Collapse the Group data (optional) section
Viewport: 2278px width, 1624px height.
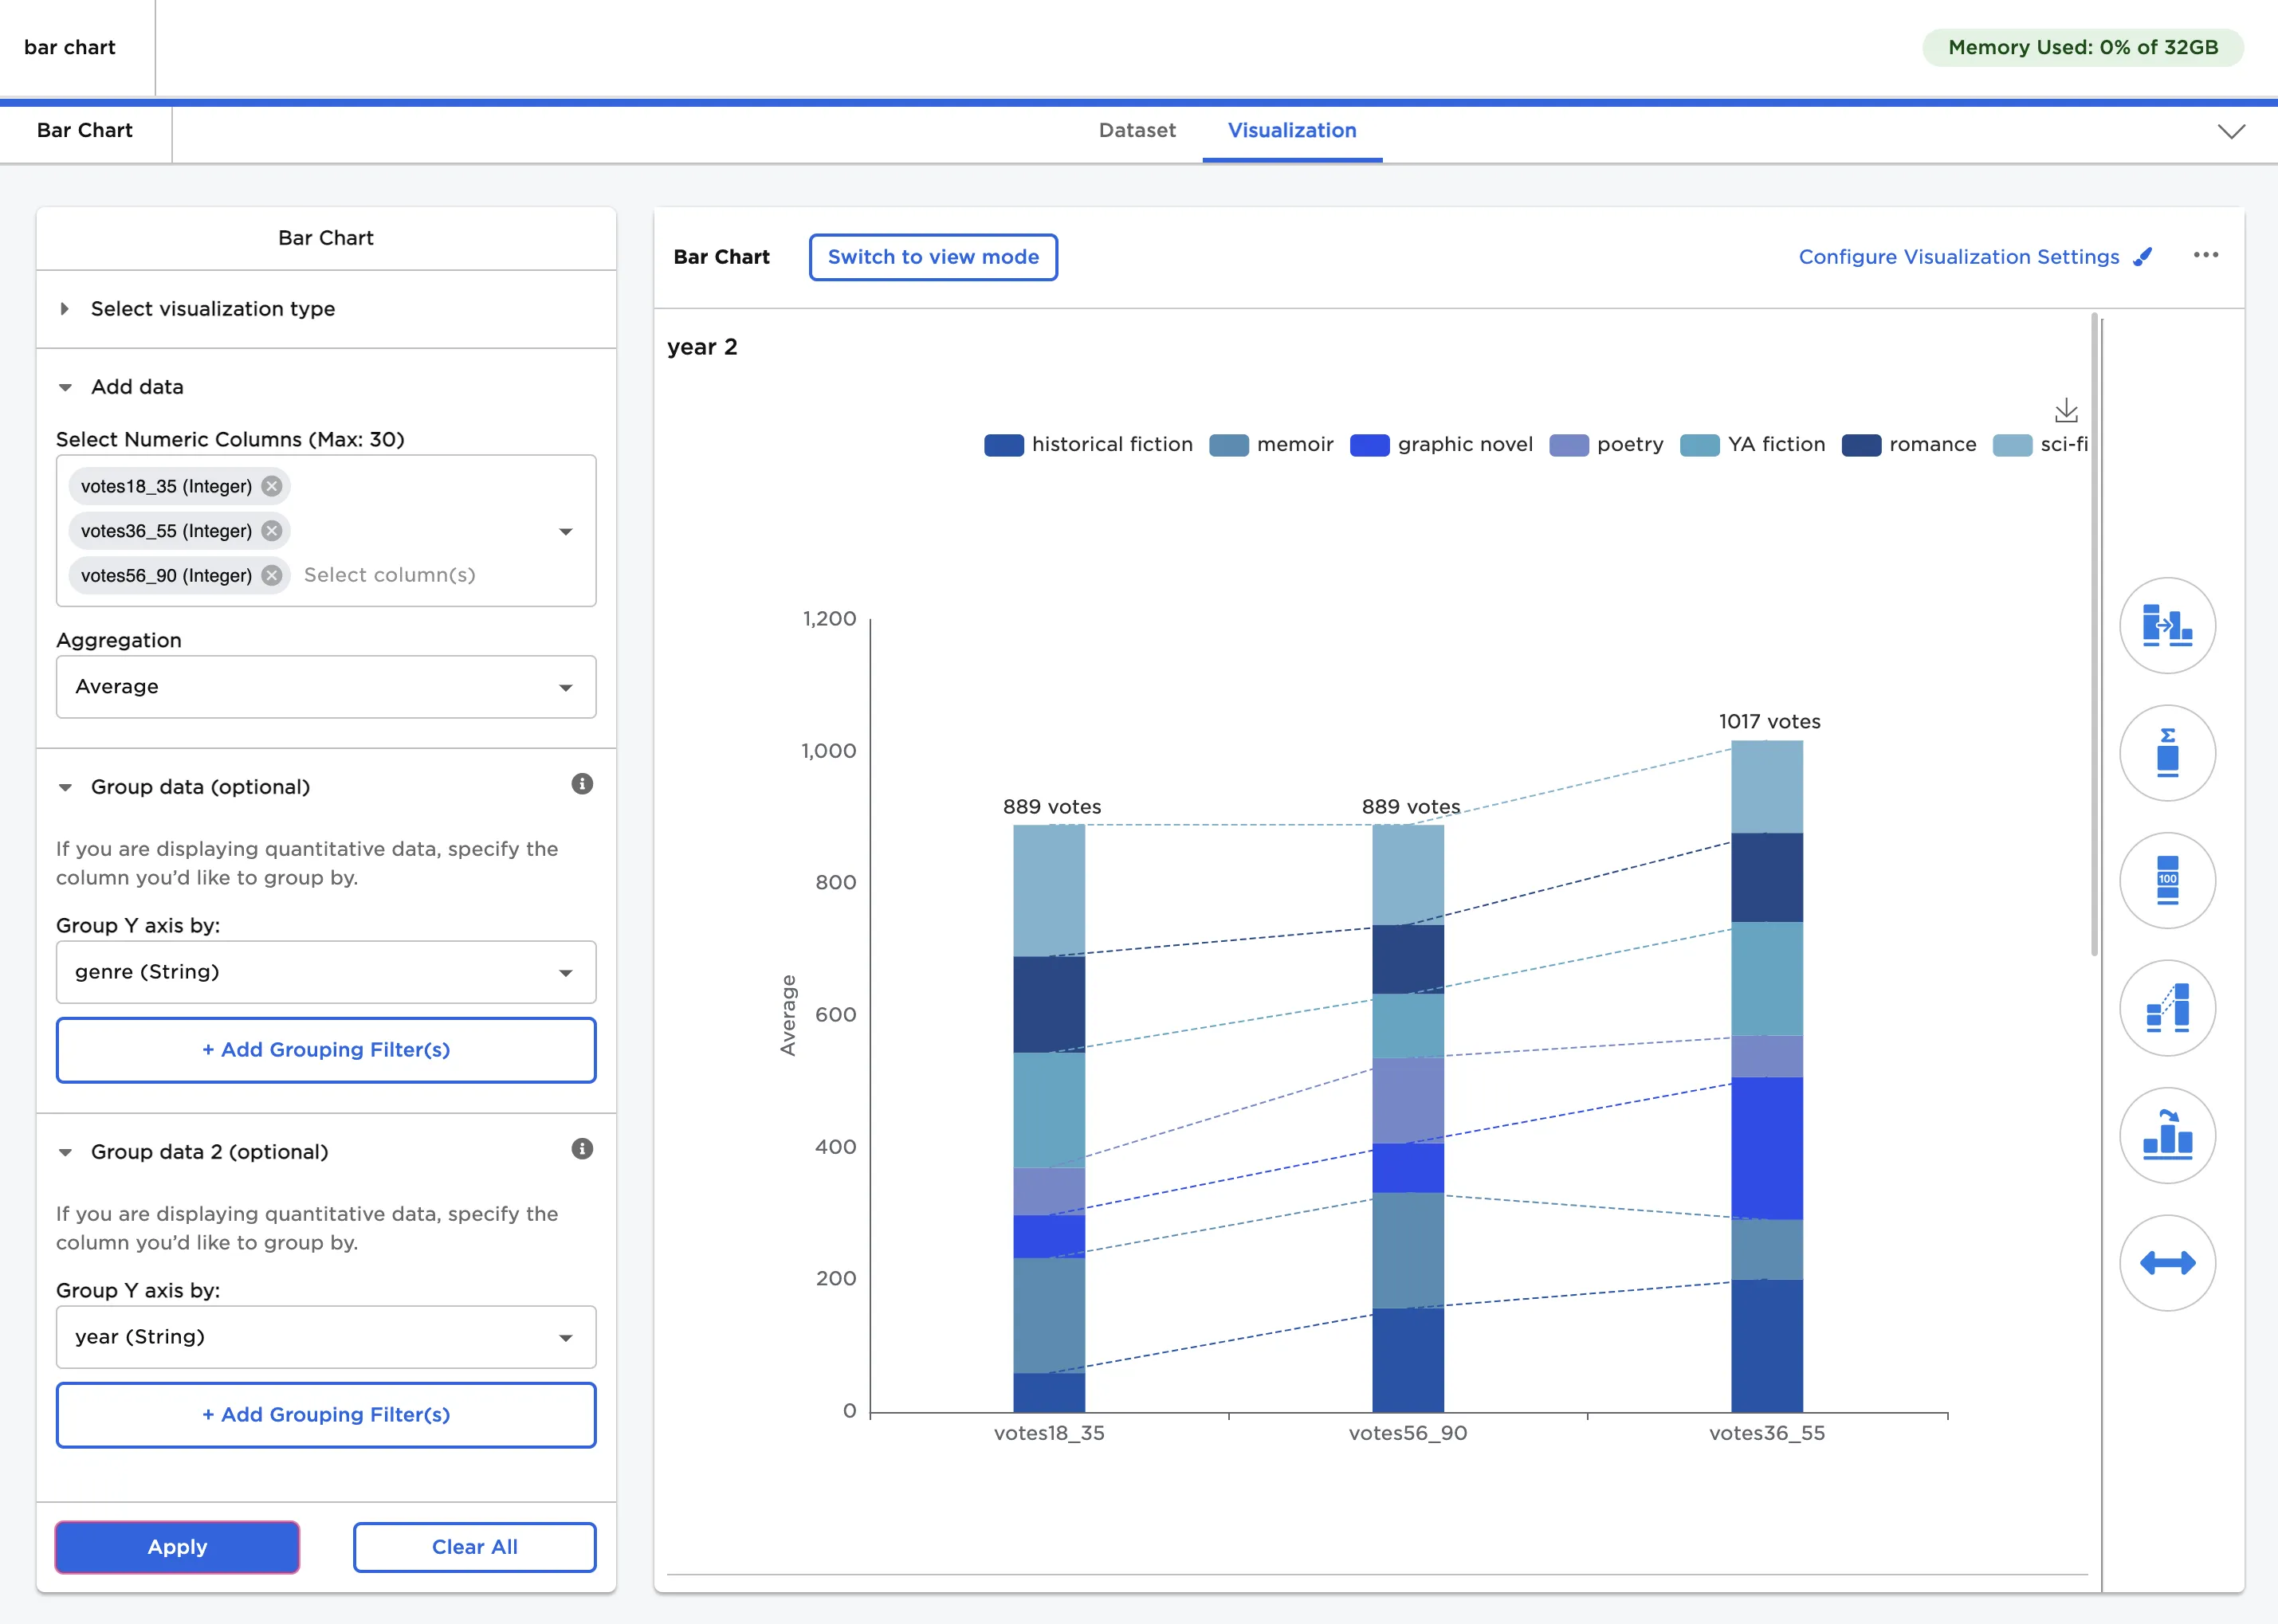click(65, 787)
